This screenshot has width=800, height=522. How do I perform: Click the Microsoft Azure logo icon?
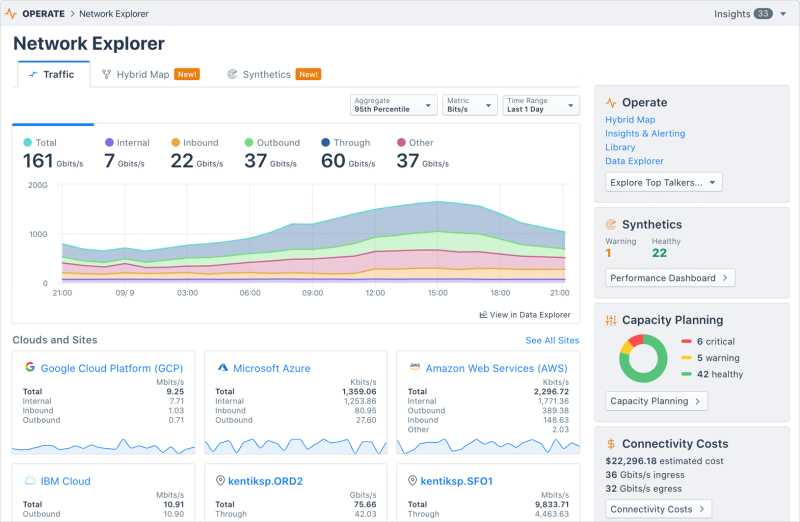[223, 367]
